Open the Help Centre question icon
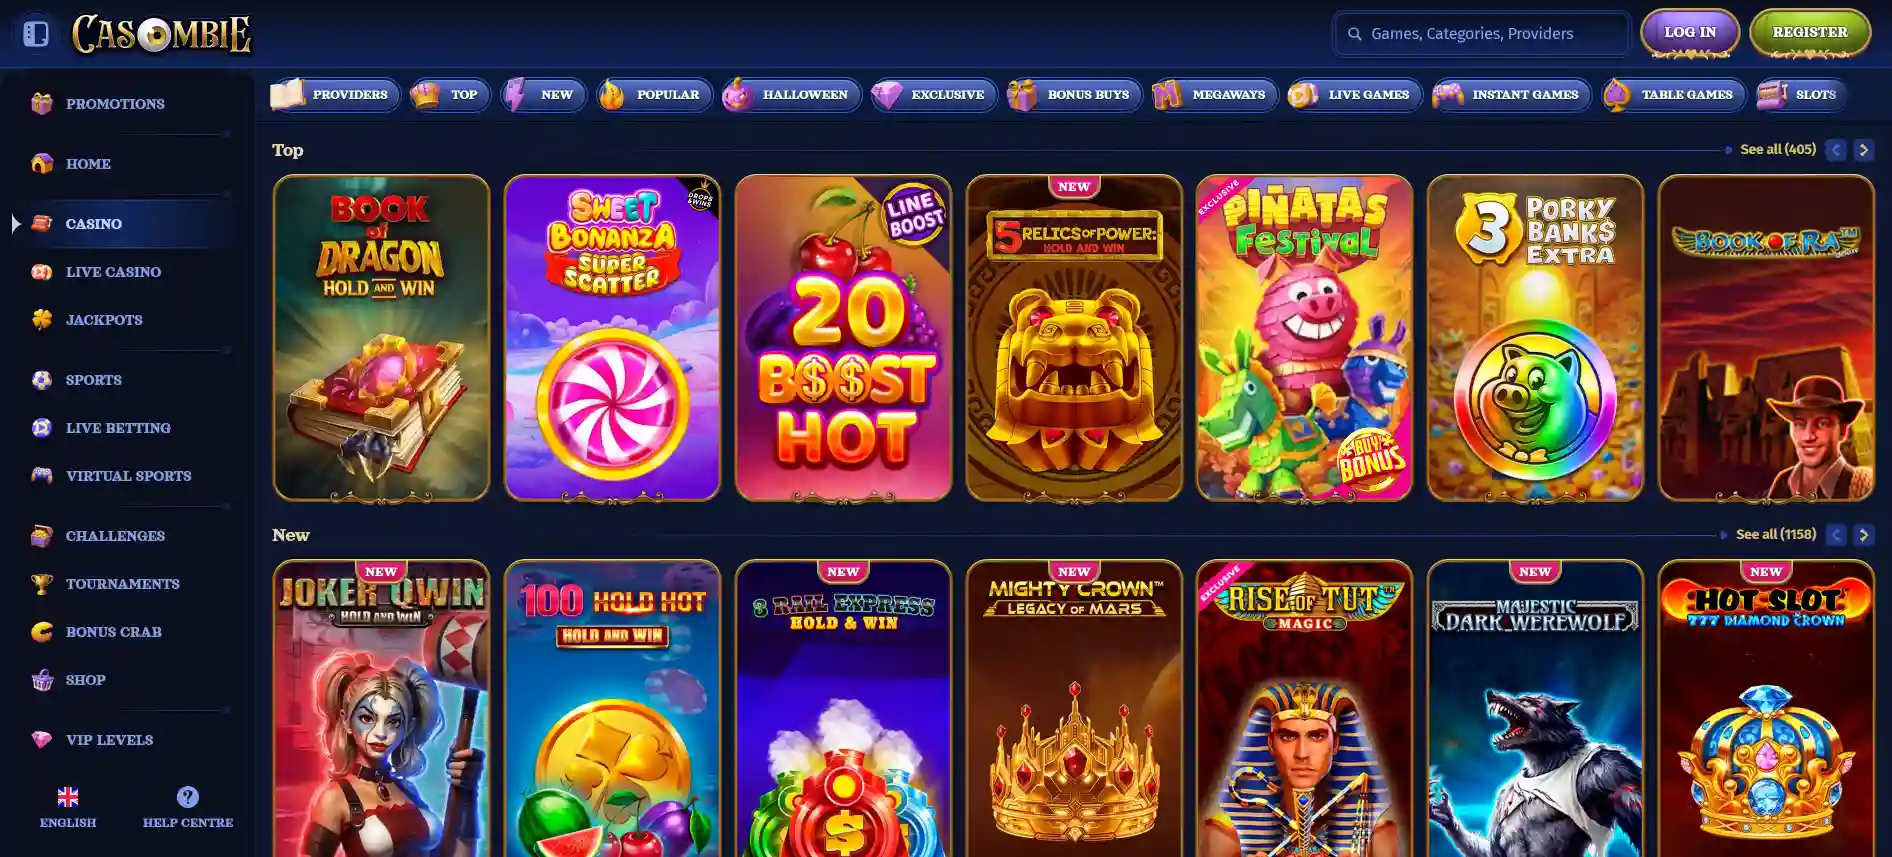Screen dimensions: 1892x857 [187, 797]
